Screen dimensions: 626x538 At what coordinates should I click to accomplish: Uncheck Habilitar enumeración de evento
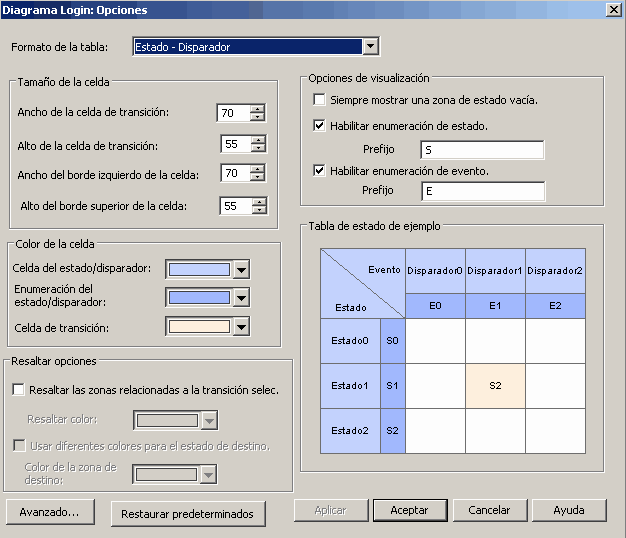pyautogui.click(x=319, y=171)
